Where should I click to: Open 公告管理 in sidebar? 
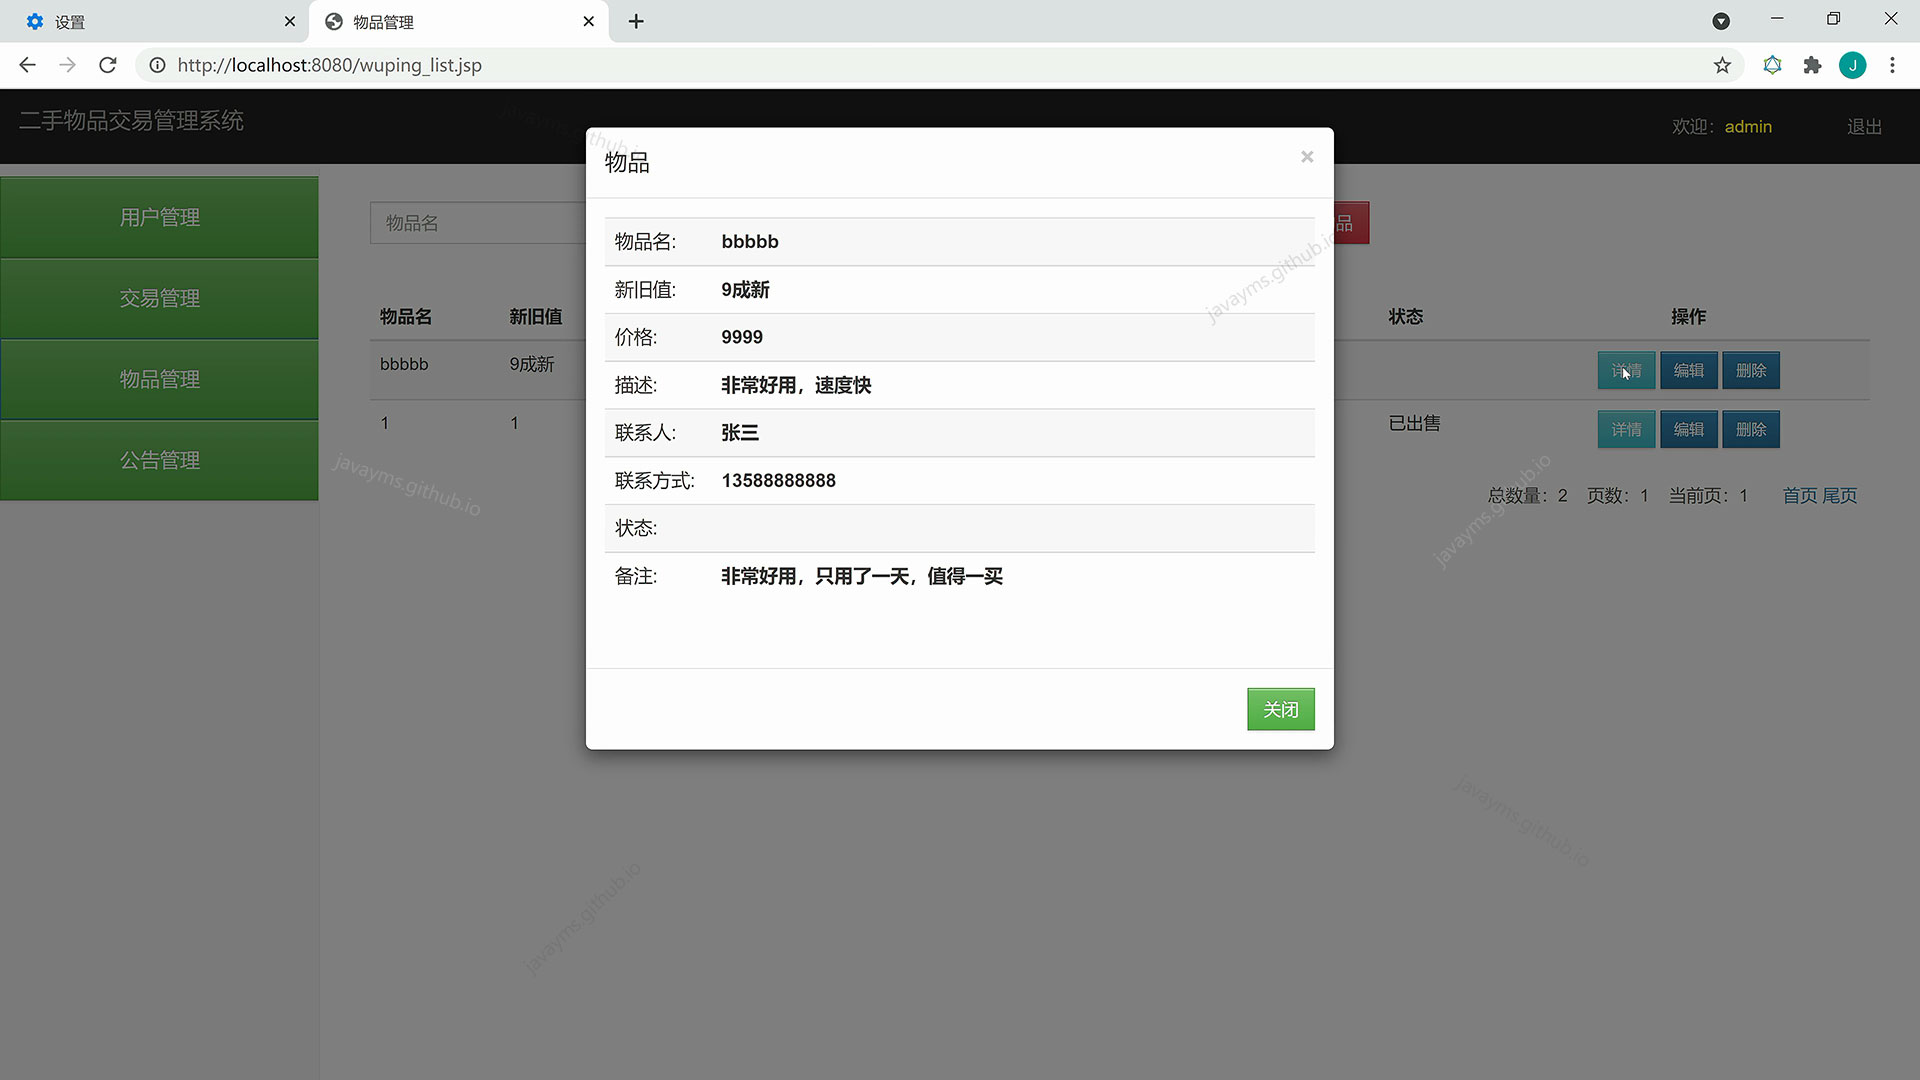pos(159,460)
